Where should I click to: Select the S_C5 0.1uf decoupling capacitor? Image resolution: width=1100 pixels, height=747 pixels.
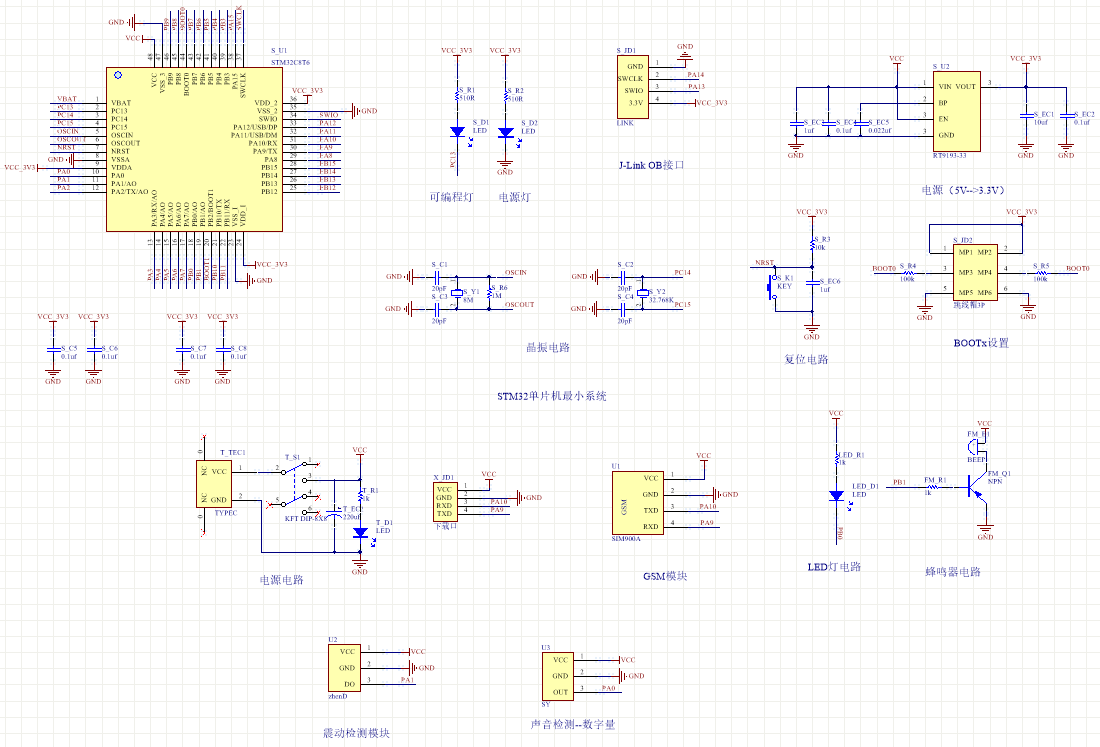coord(53,349)
